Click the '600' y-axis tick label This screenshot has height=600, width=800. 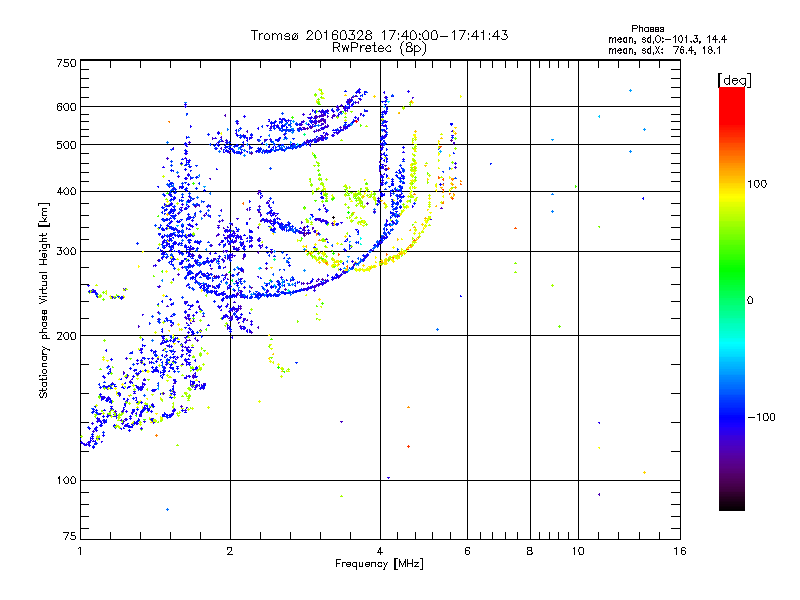pos(66,107)
